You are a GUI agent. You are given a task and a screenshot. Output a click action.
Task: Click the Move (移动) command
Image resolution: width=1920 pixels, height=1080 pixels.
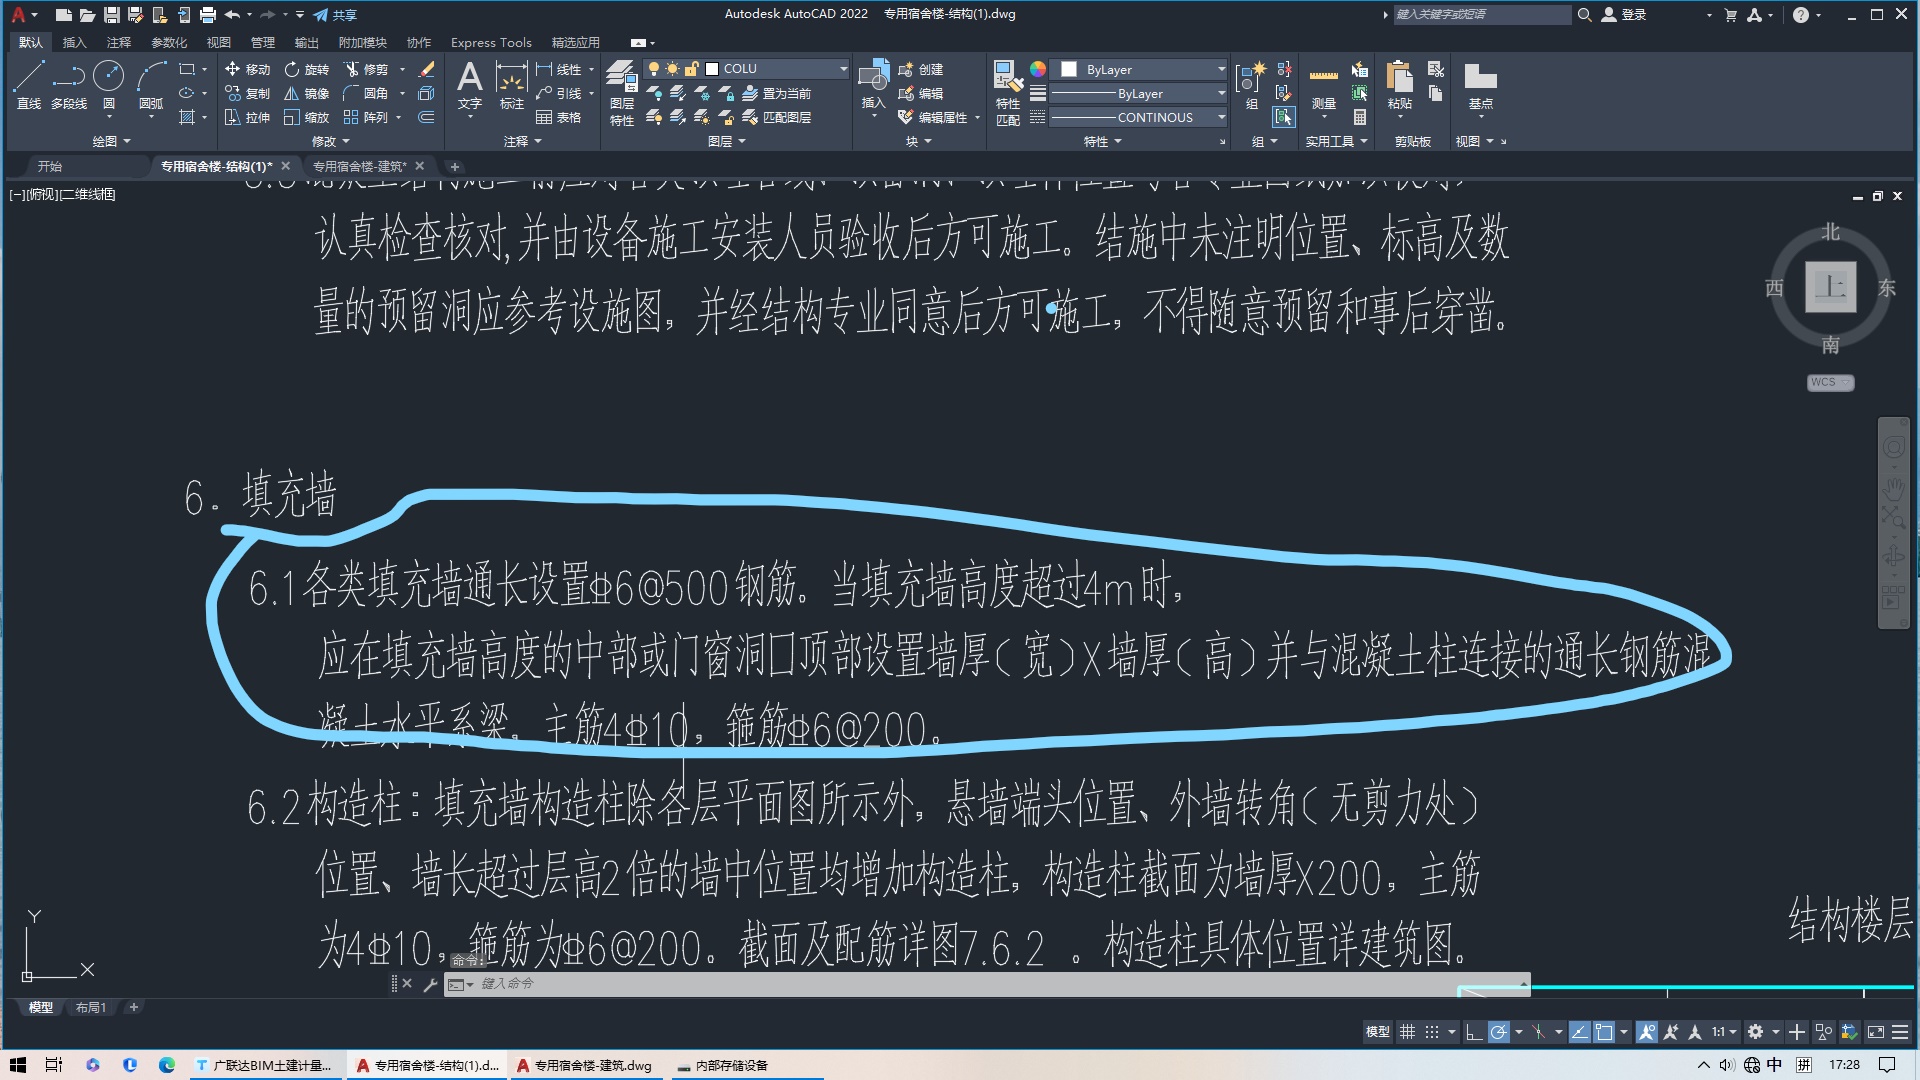[247, 69]
